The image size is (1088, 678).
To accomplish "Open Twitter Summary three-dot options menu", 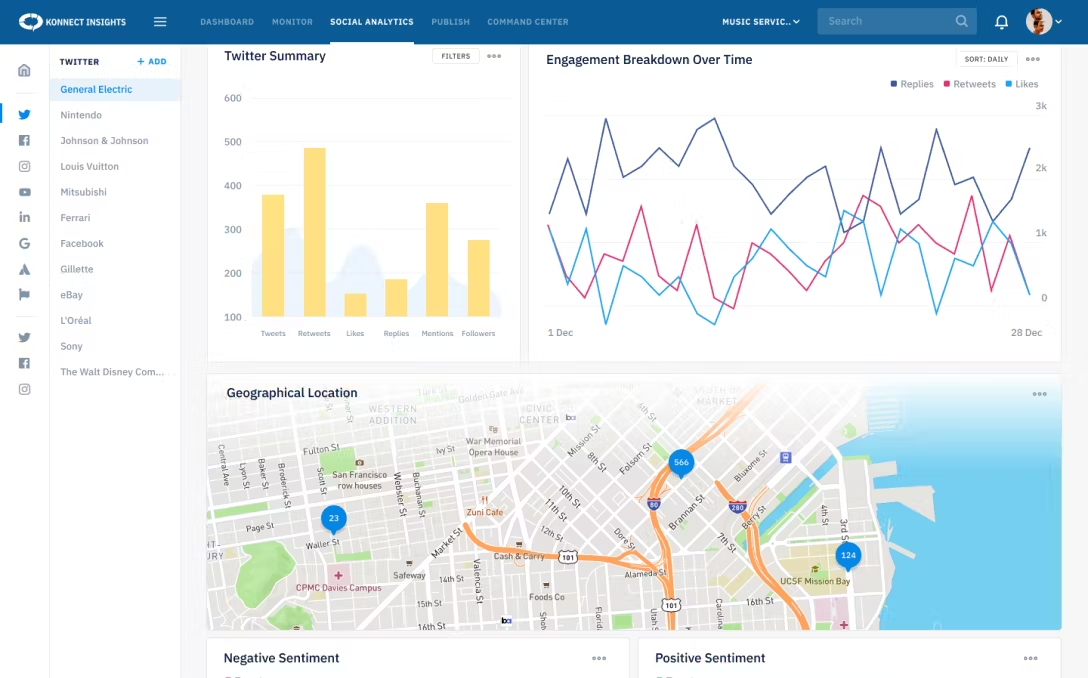I will [x=494, y=57].
